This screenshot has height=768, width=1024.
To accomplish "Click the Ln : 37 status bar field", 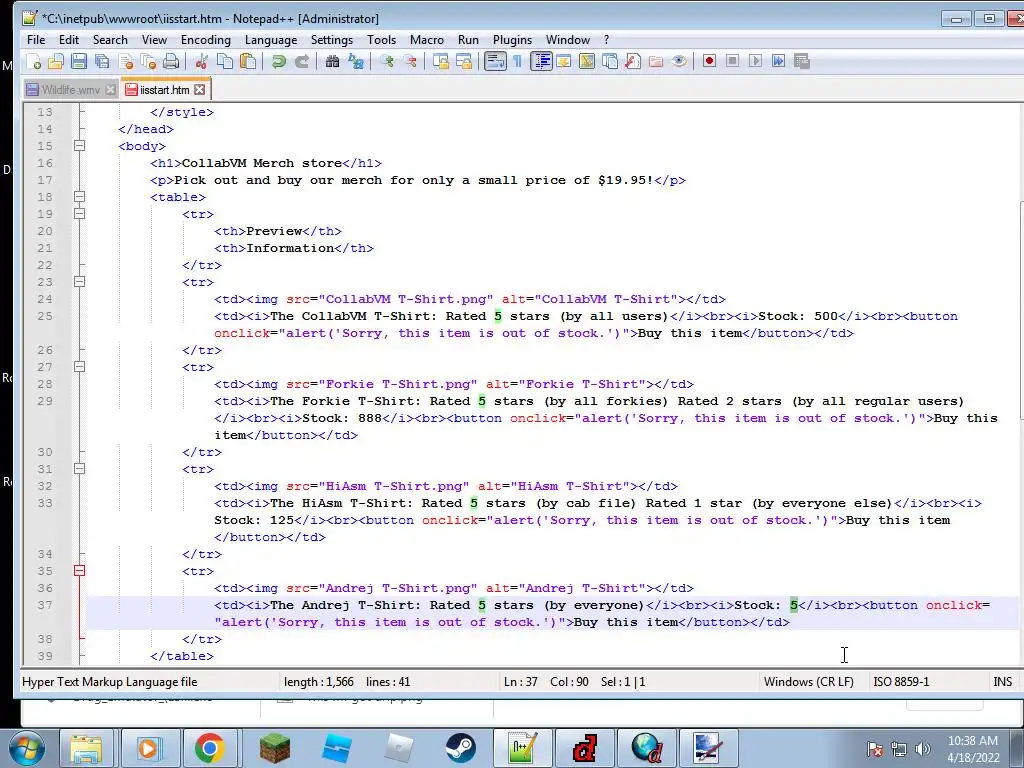I will pos(520,682).
